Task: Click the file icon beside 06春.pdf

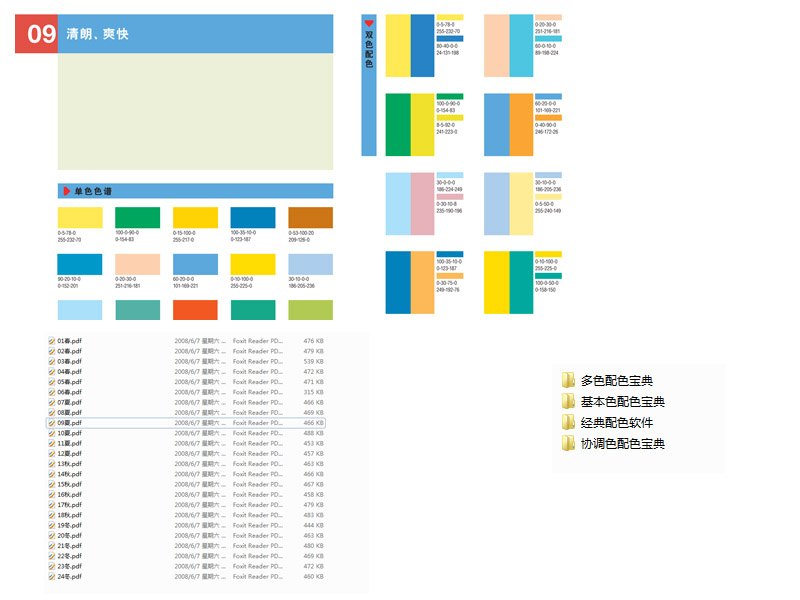Action: pos(52,392)
